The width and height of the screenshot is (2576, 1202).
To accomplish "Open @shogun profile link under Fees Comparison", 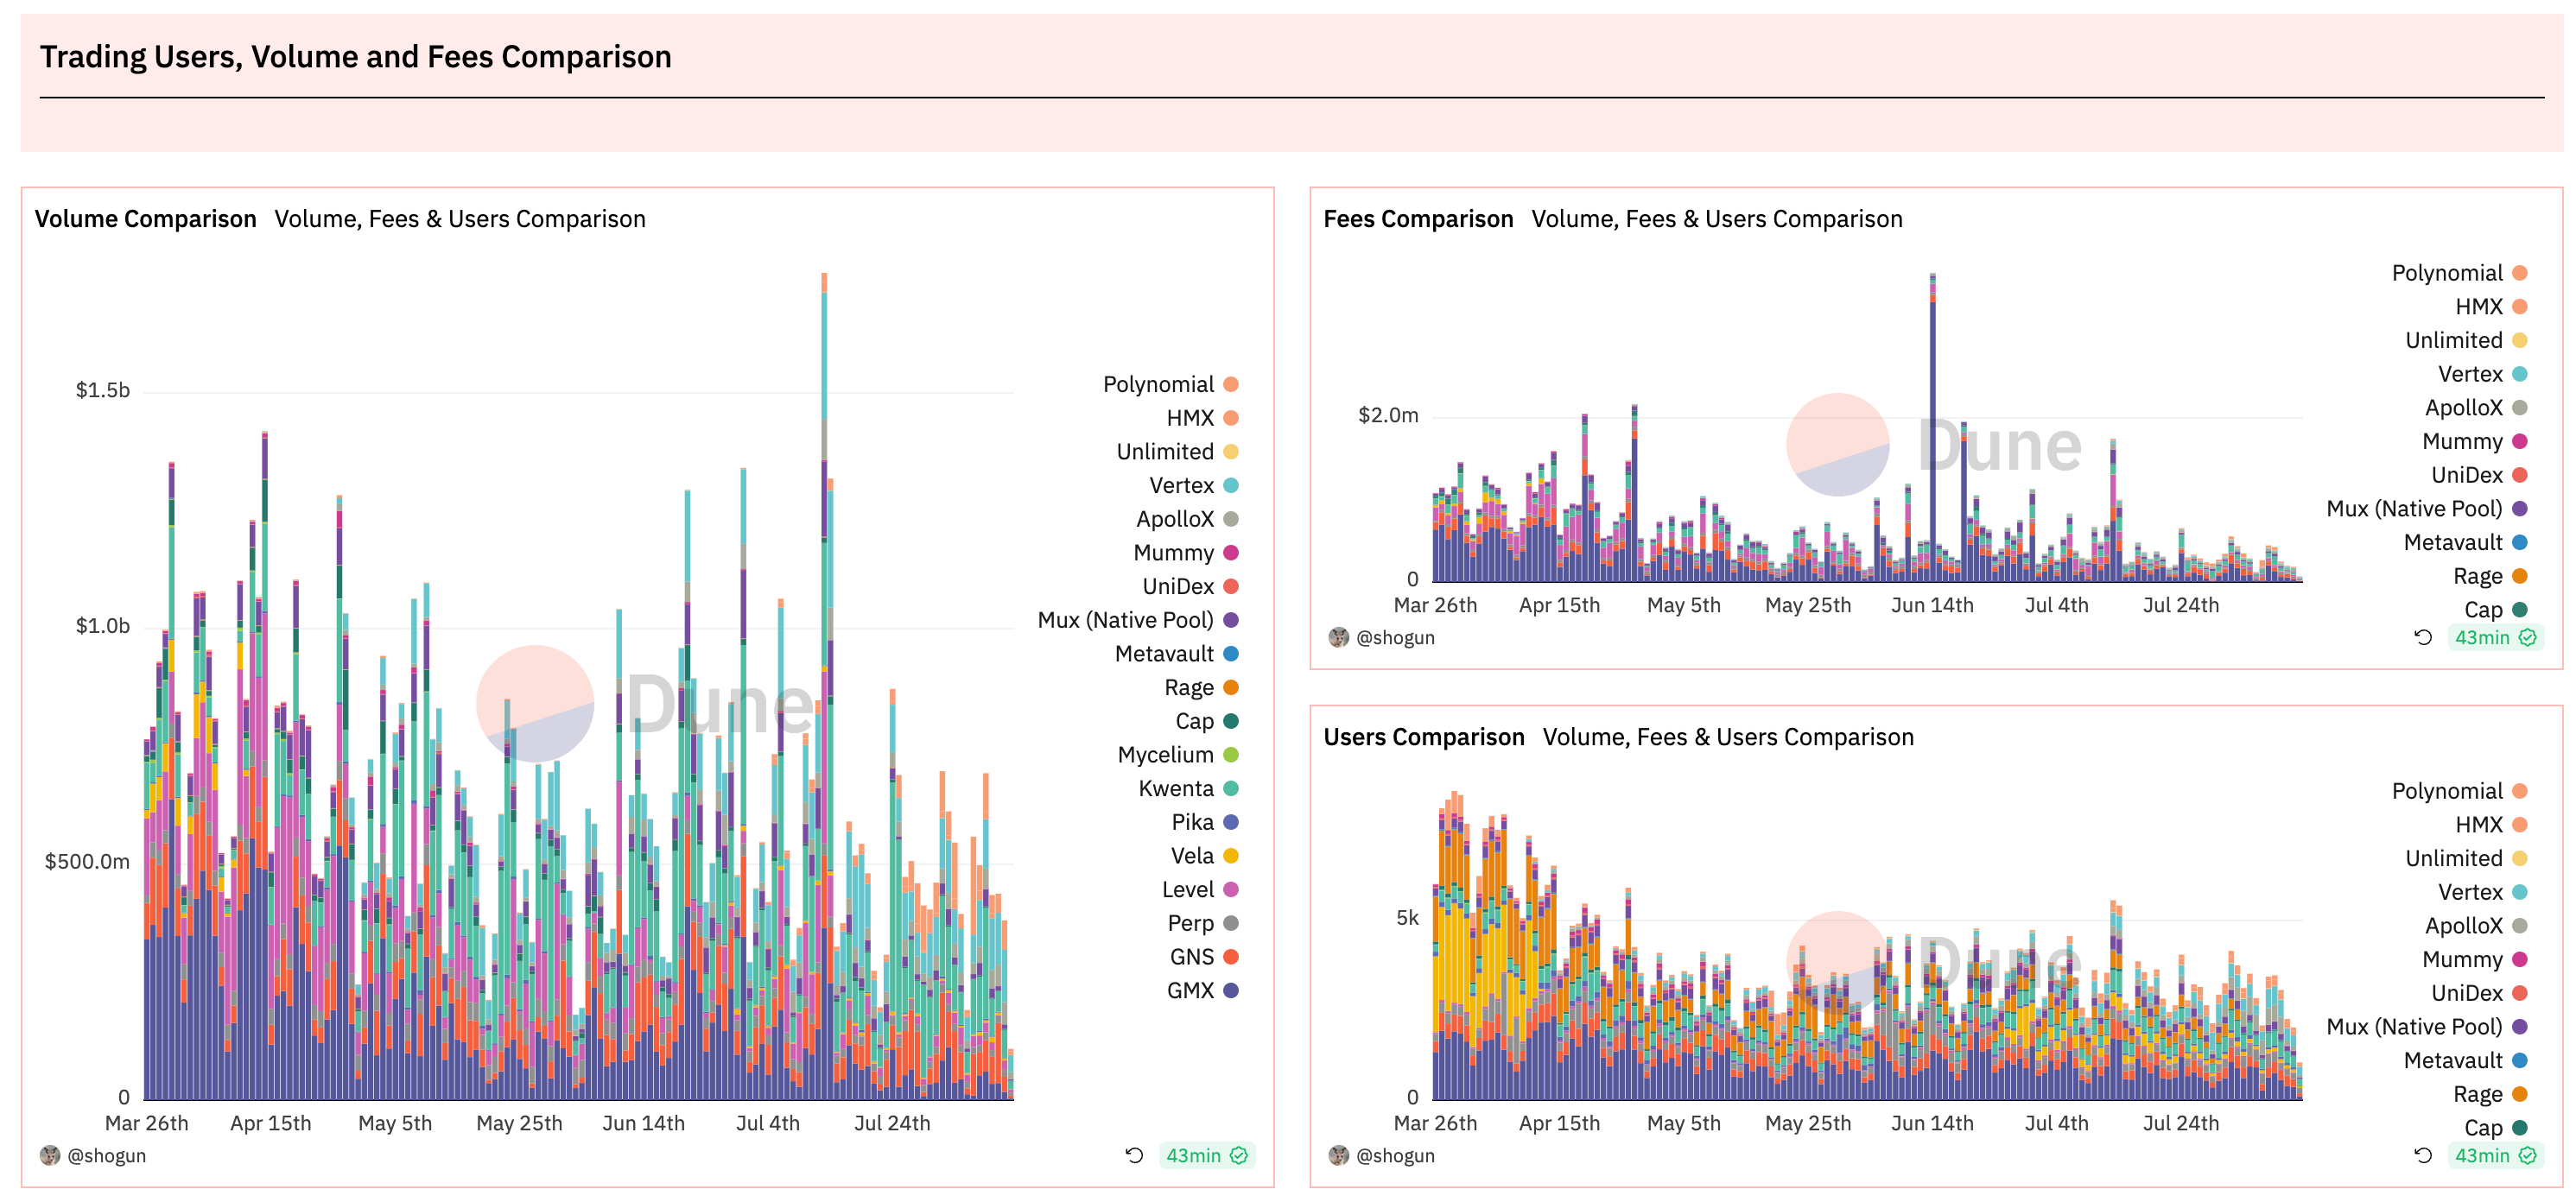I will [x=1396, y=637].
